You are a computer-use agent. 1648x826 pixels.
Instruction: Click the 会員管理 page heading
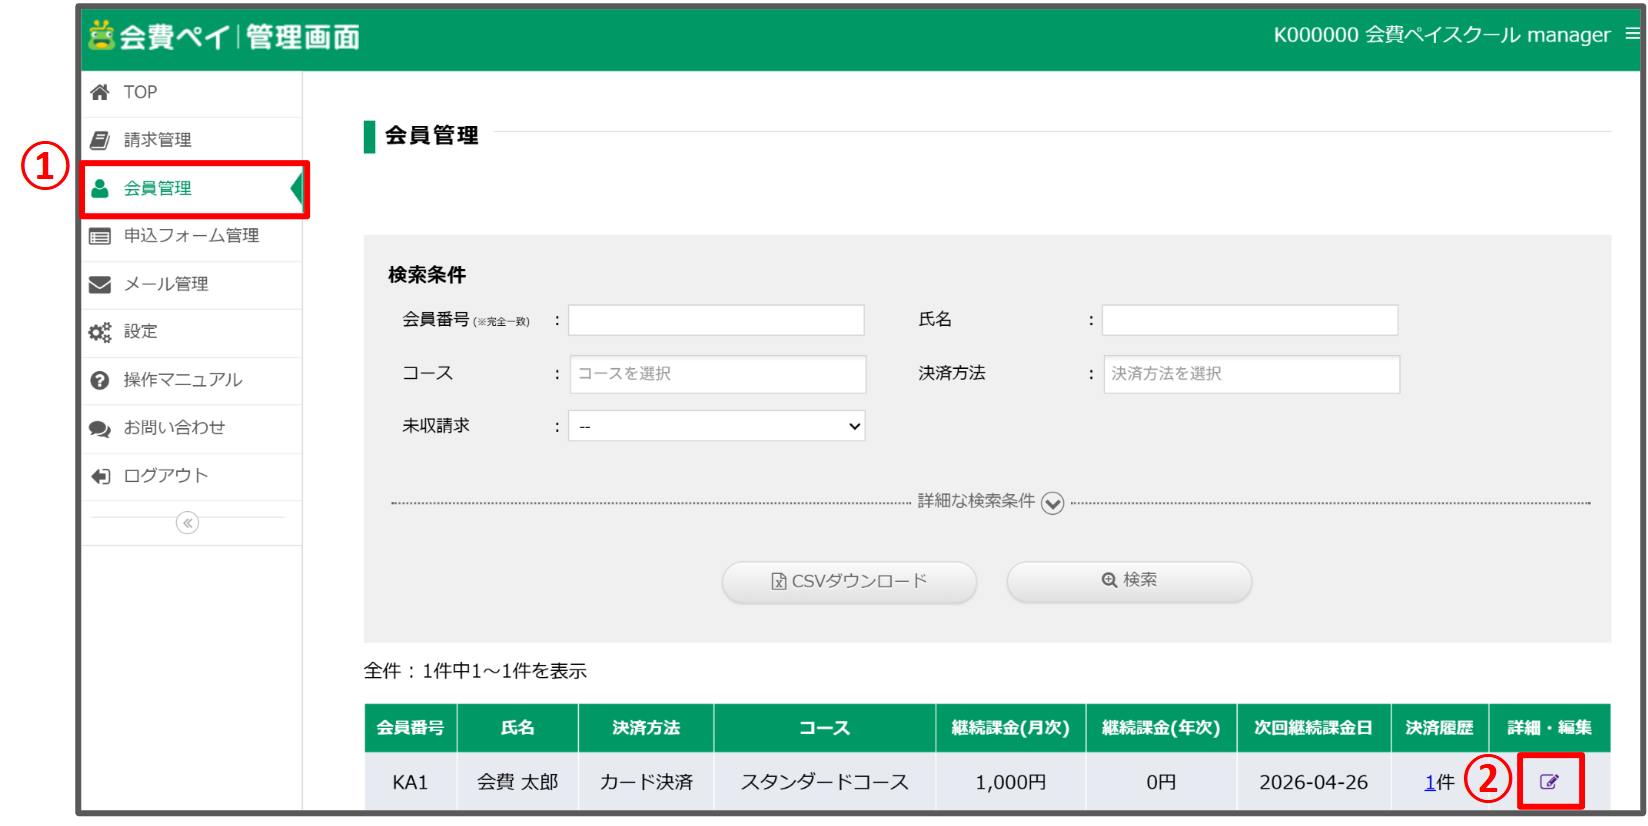[x=432, y=135]
